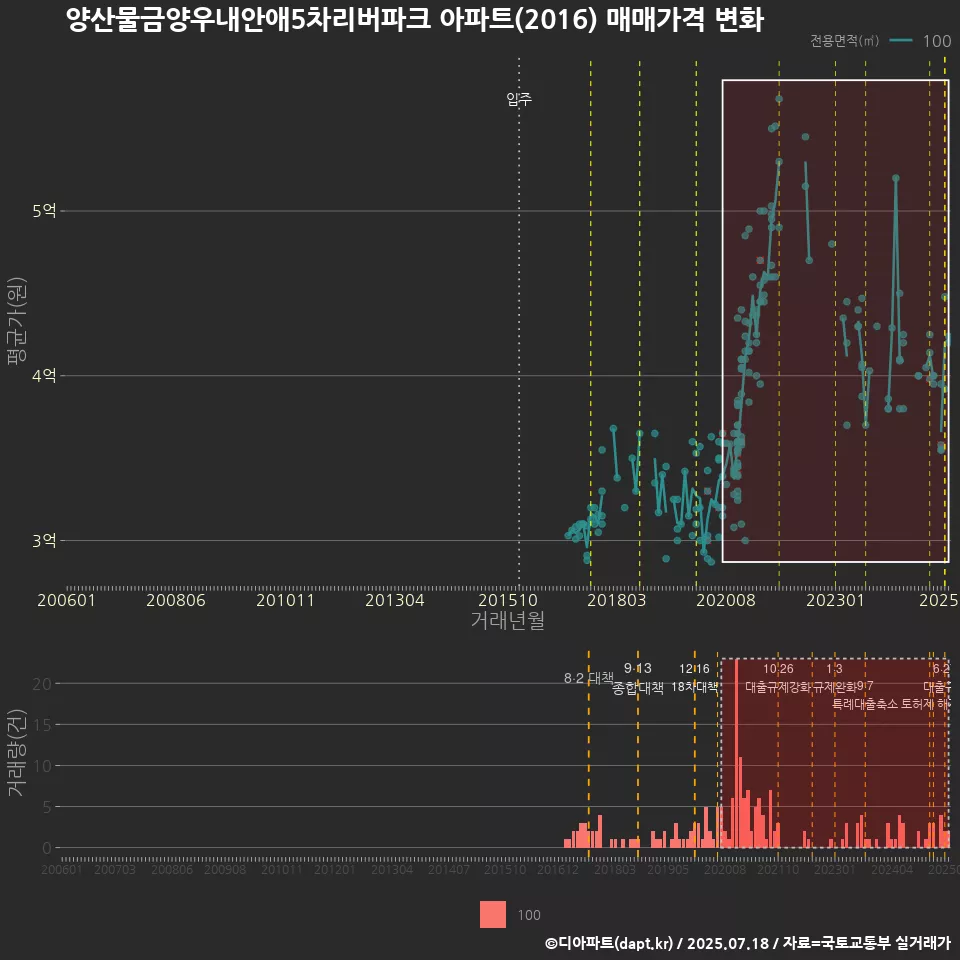
Task: Click the 12·16 policy date label
Action: click(694, 669)
